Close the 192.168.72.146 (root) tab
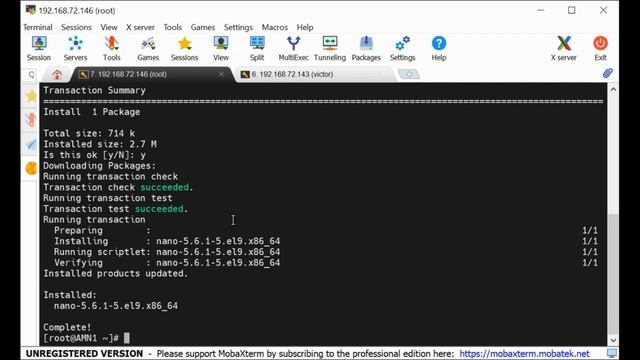This screenshot has height=360, width=640. click(221, 74)
